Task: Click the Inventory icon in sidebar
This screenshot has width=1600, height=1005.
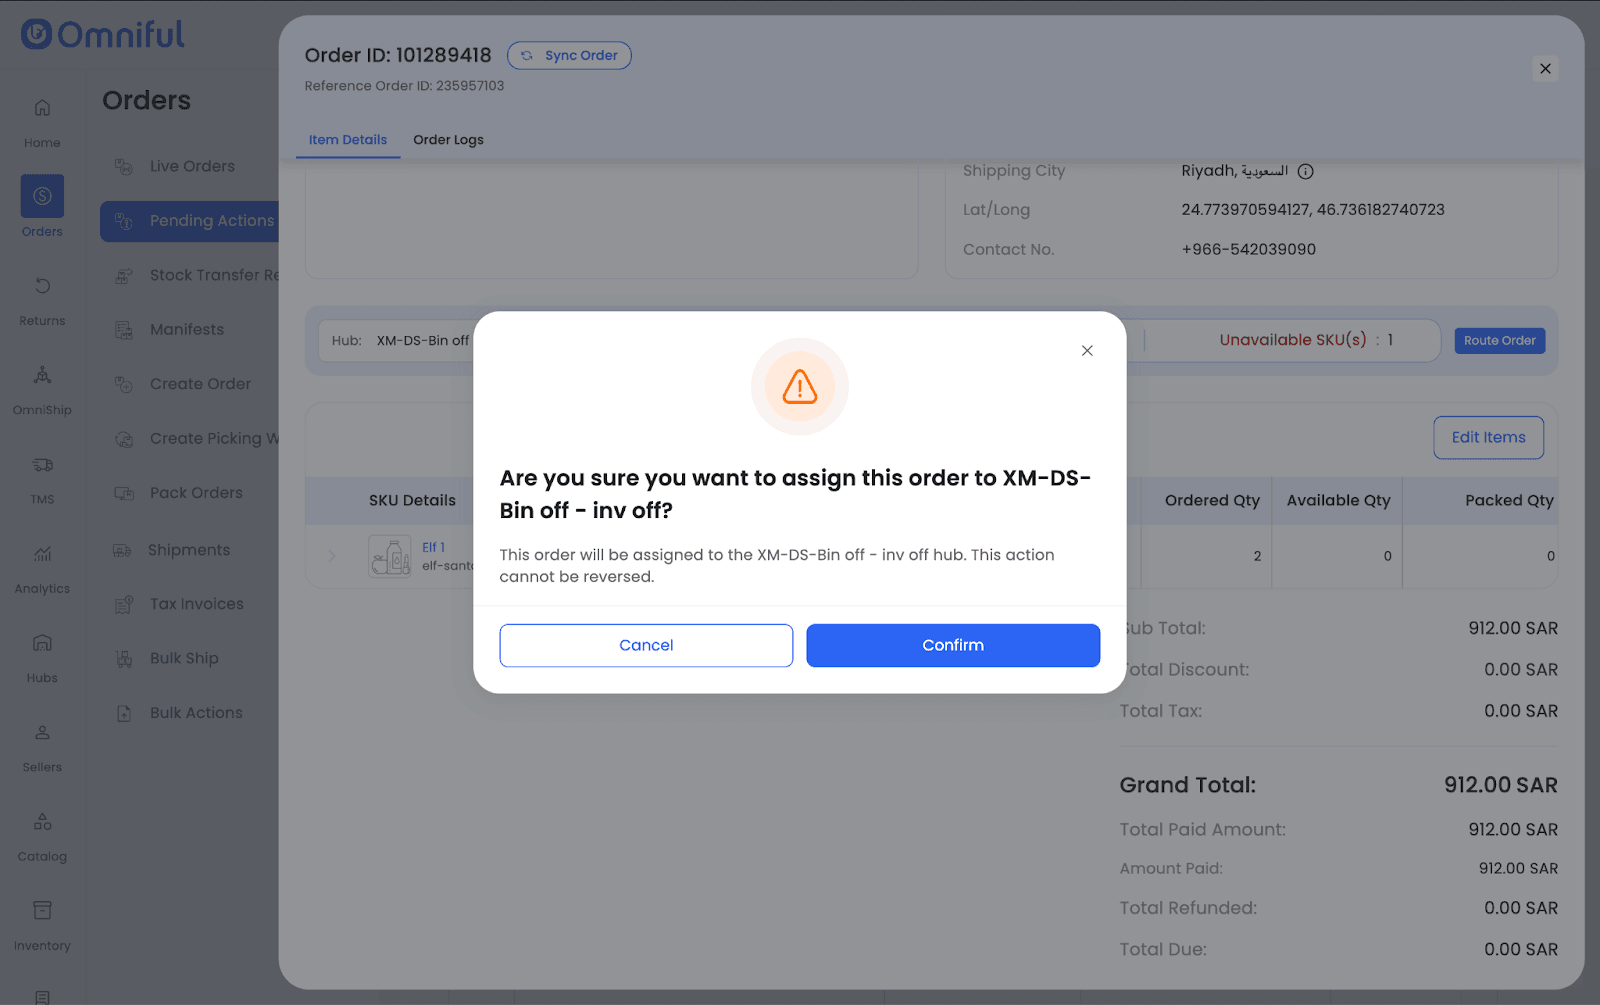Action: (x=42, y=911)
